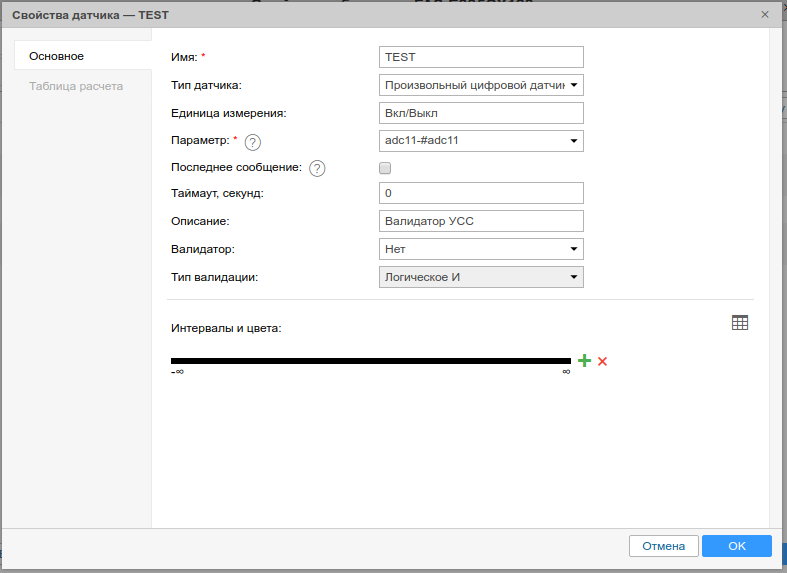Open the Таблица расчета tab
Viewport: 787px width, 573px height.
76,86
